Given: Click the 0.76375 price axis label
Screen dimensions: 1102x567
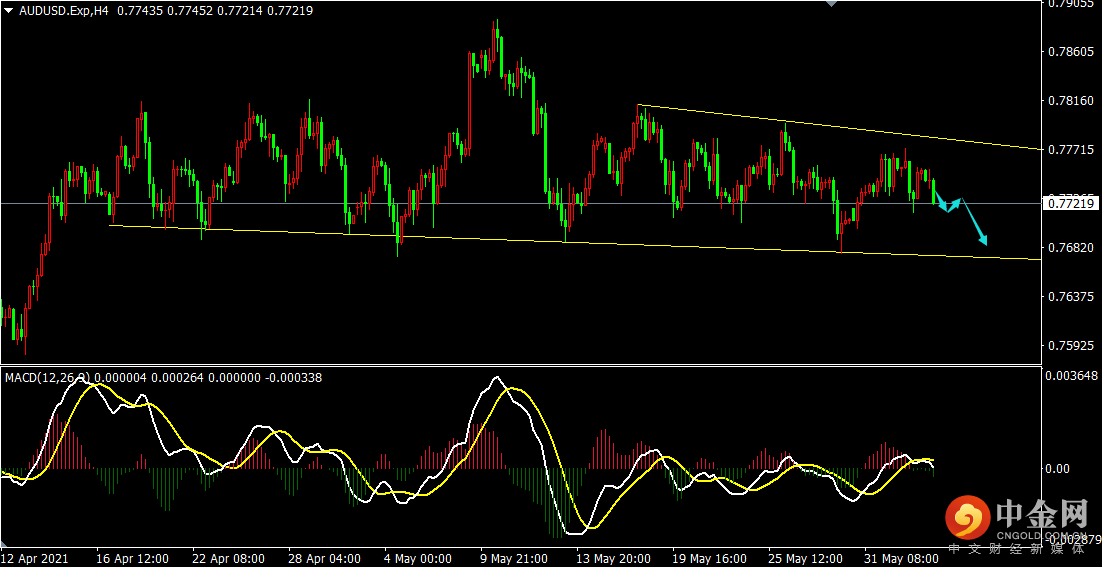Looking at the screenshot, I should tap(1068, 298).
